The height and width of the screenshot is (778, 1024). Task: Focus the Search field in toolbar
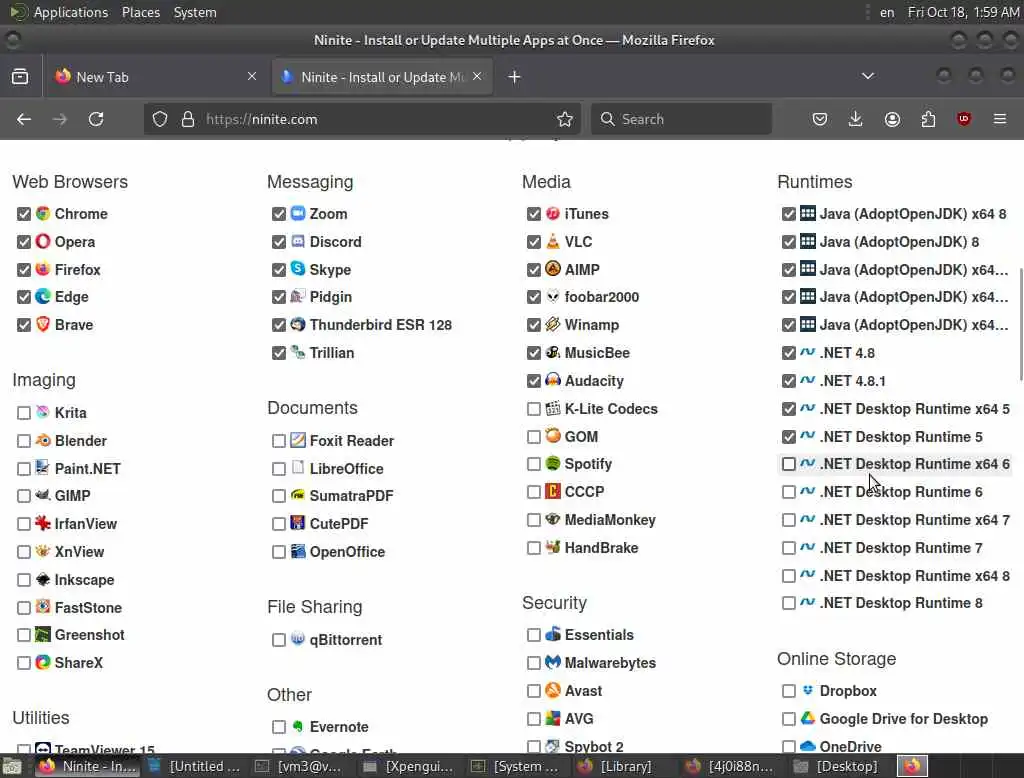point(681,119)
